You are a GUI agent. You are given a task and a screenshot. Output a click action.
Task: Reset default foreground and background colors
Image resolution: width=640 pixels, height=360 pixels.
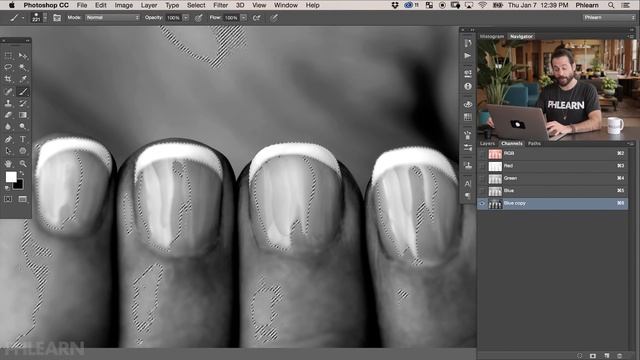point(7,188)
